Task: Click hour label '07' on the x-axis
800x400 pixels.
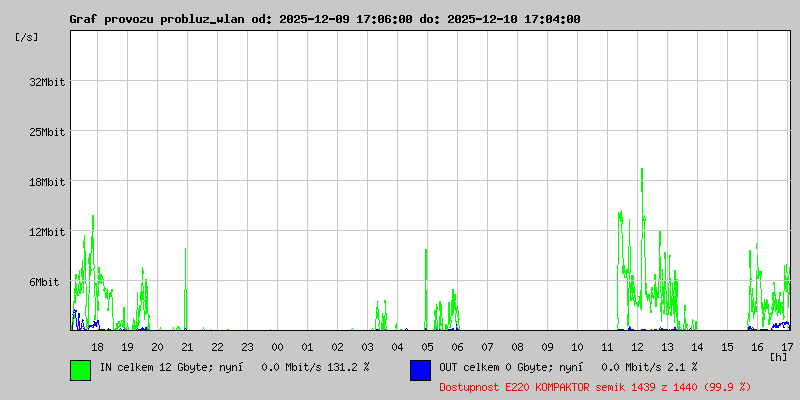Action: 487,347
